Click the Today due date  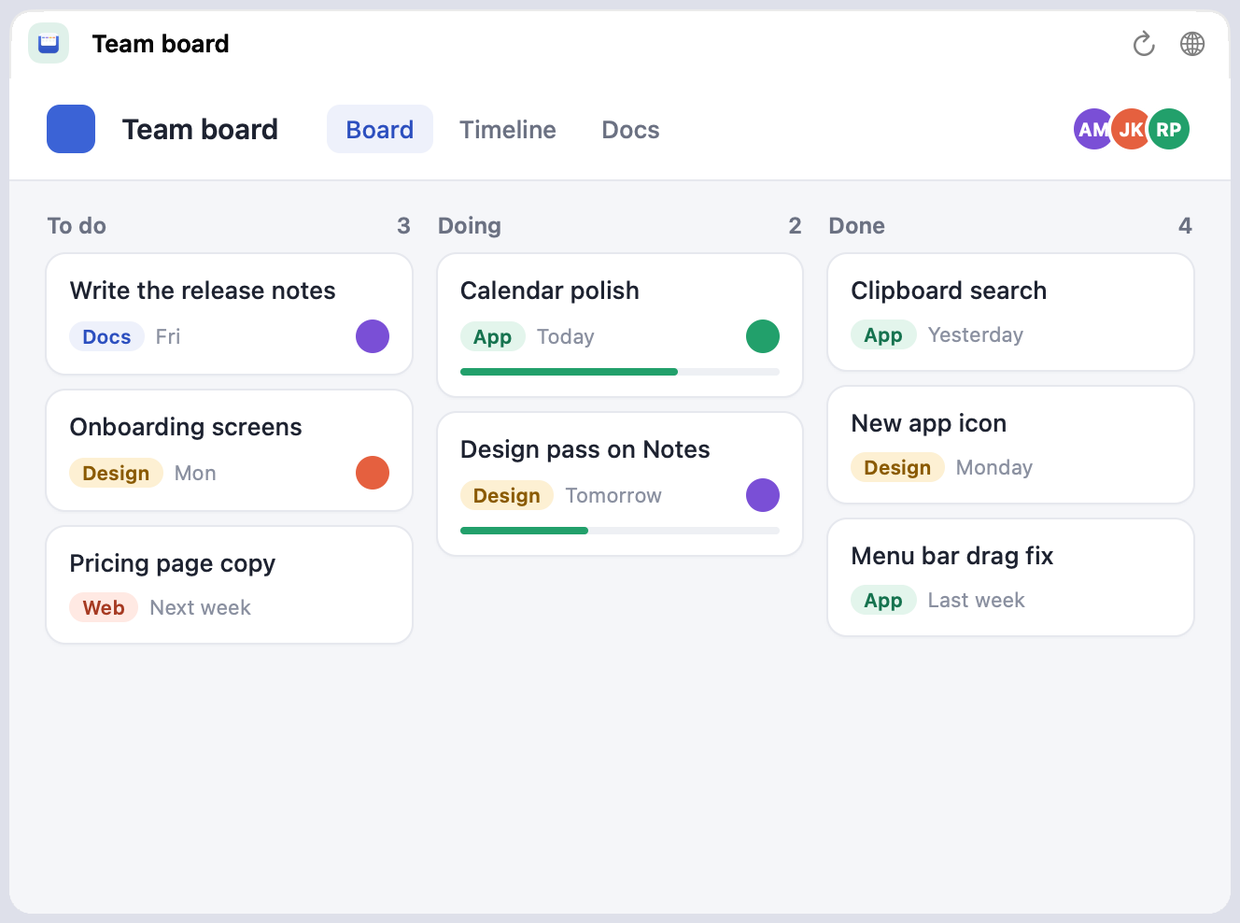[566, 336]
